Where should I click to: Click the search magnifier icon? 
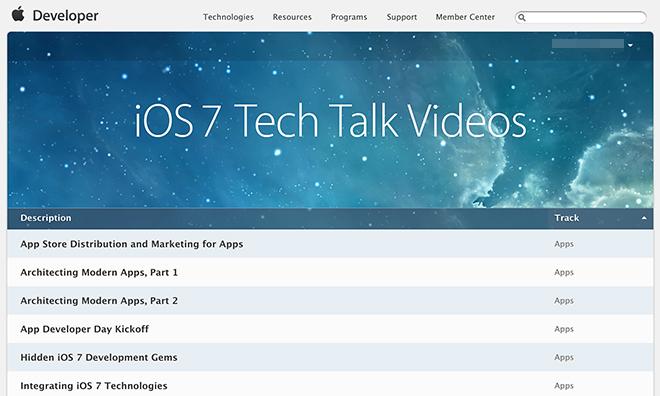point(522,17)
